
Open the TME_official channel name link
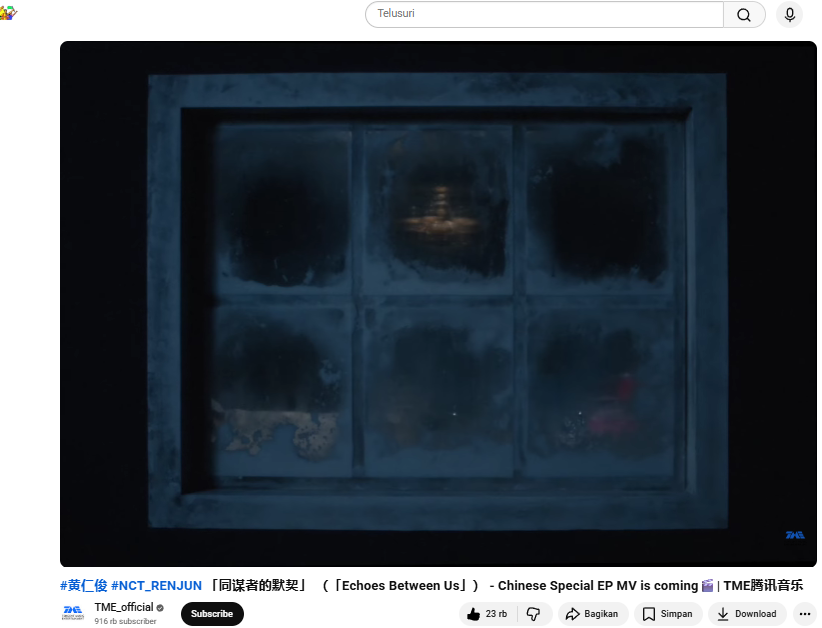click(x=124, y=607)
